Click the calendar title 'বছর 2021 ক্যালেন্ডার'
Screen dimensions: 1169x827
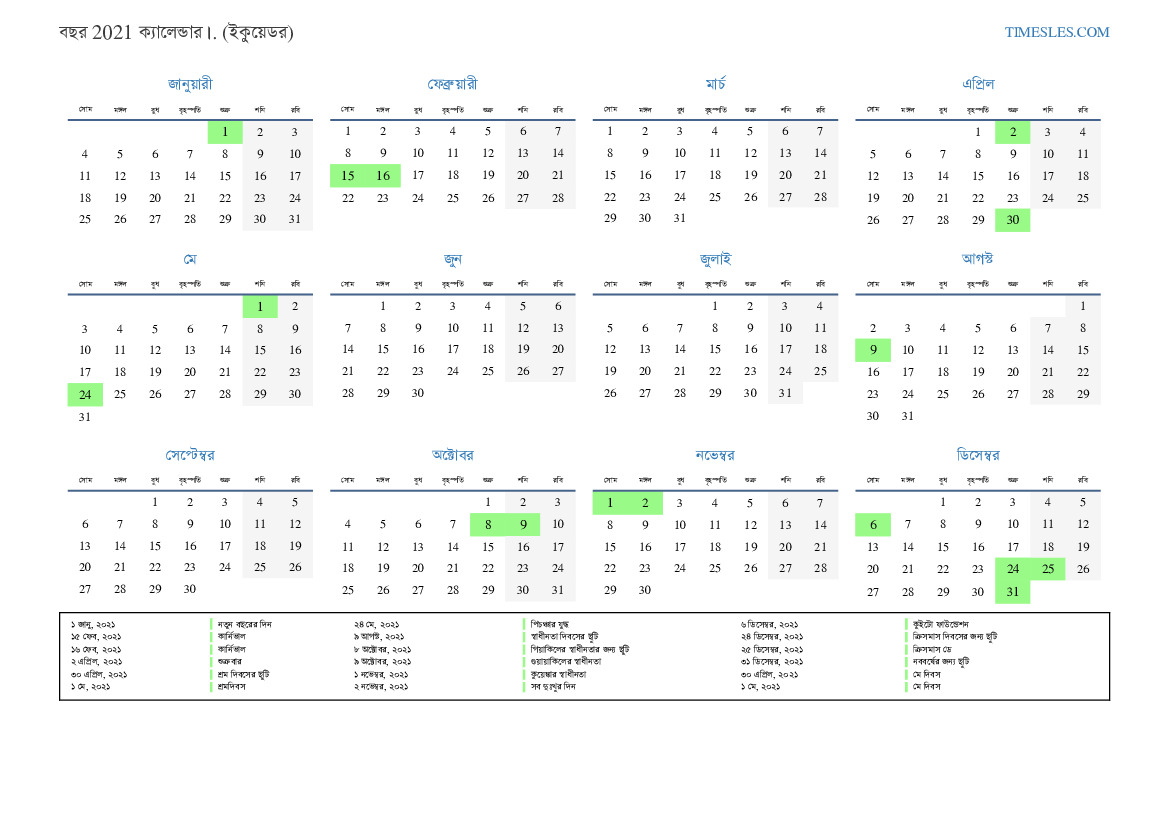176,33
